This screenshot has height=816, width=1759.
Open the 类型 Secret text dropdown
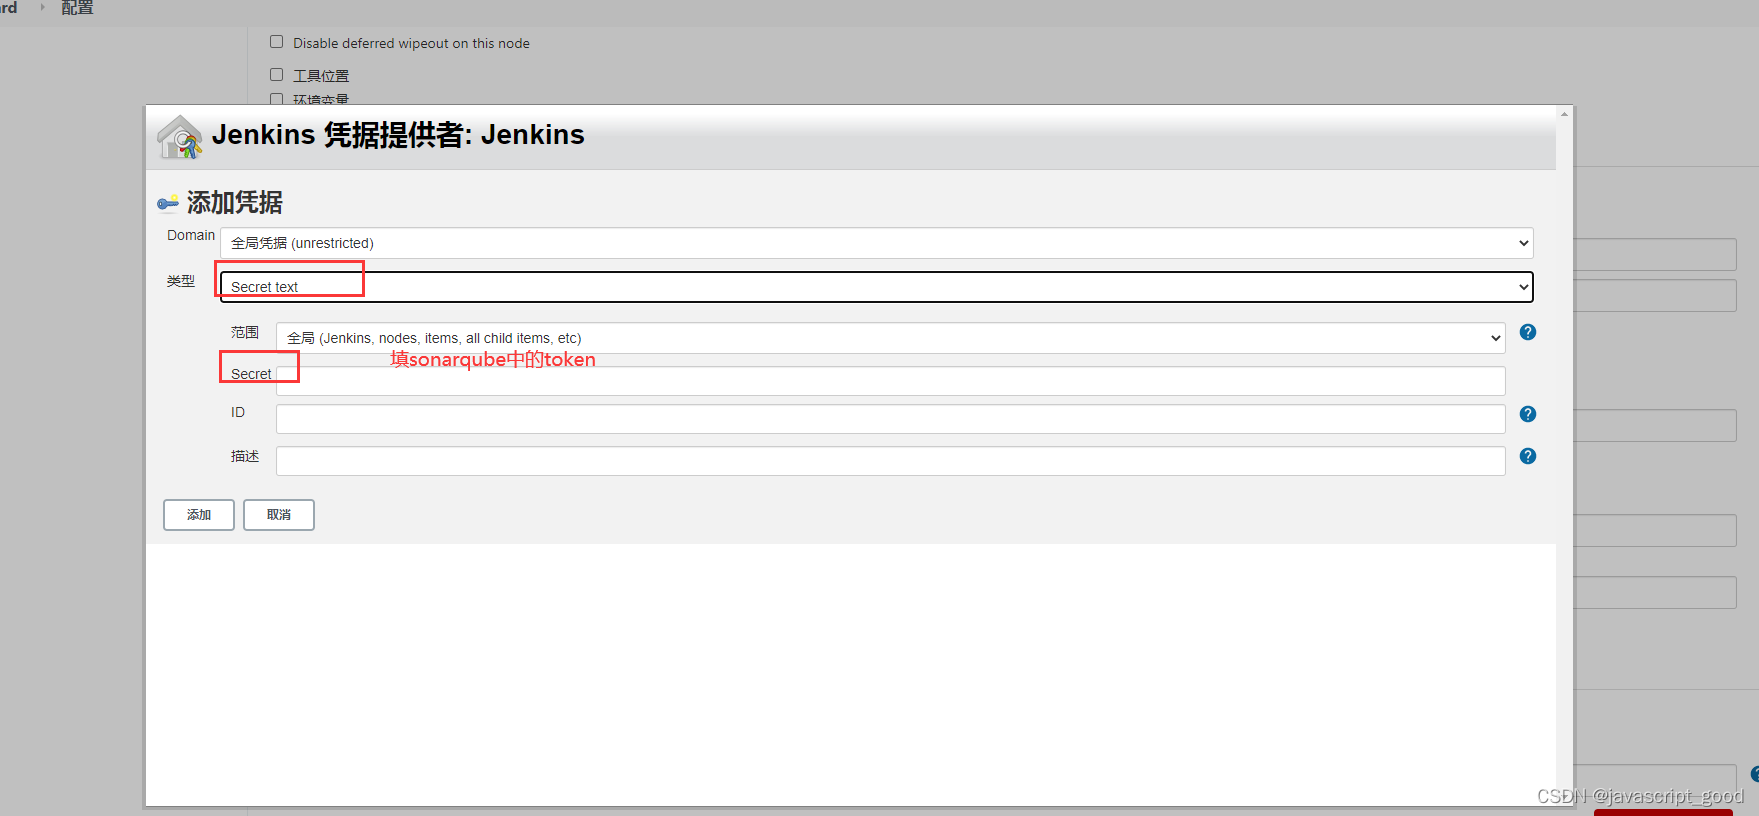(877, 287)
